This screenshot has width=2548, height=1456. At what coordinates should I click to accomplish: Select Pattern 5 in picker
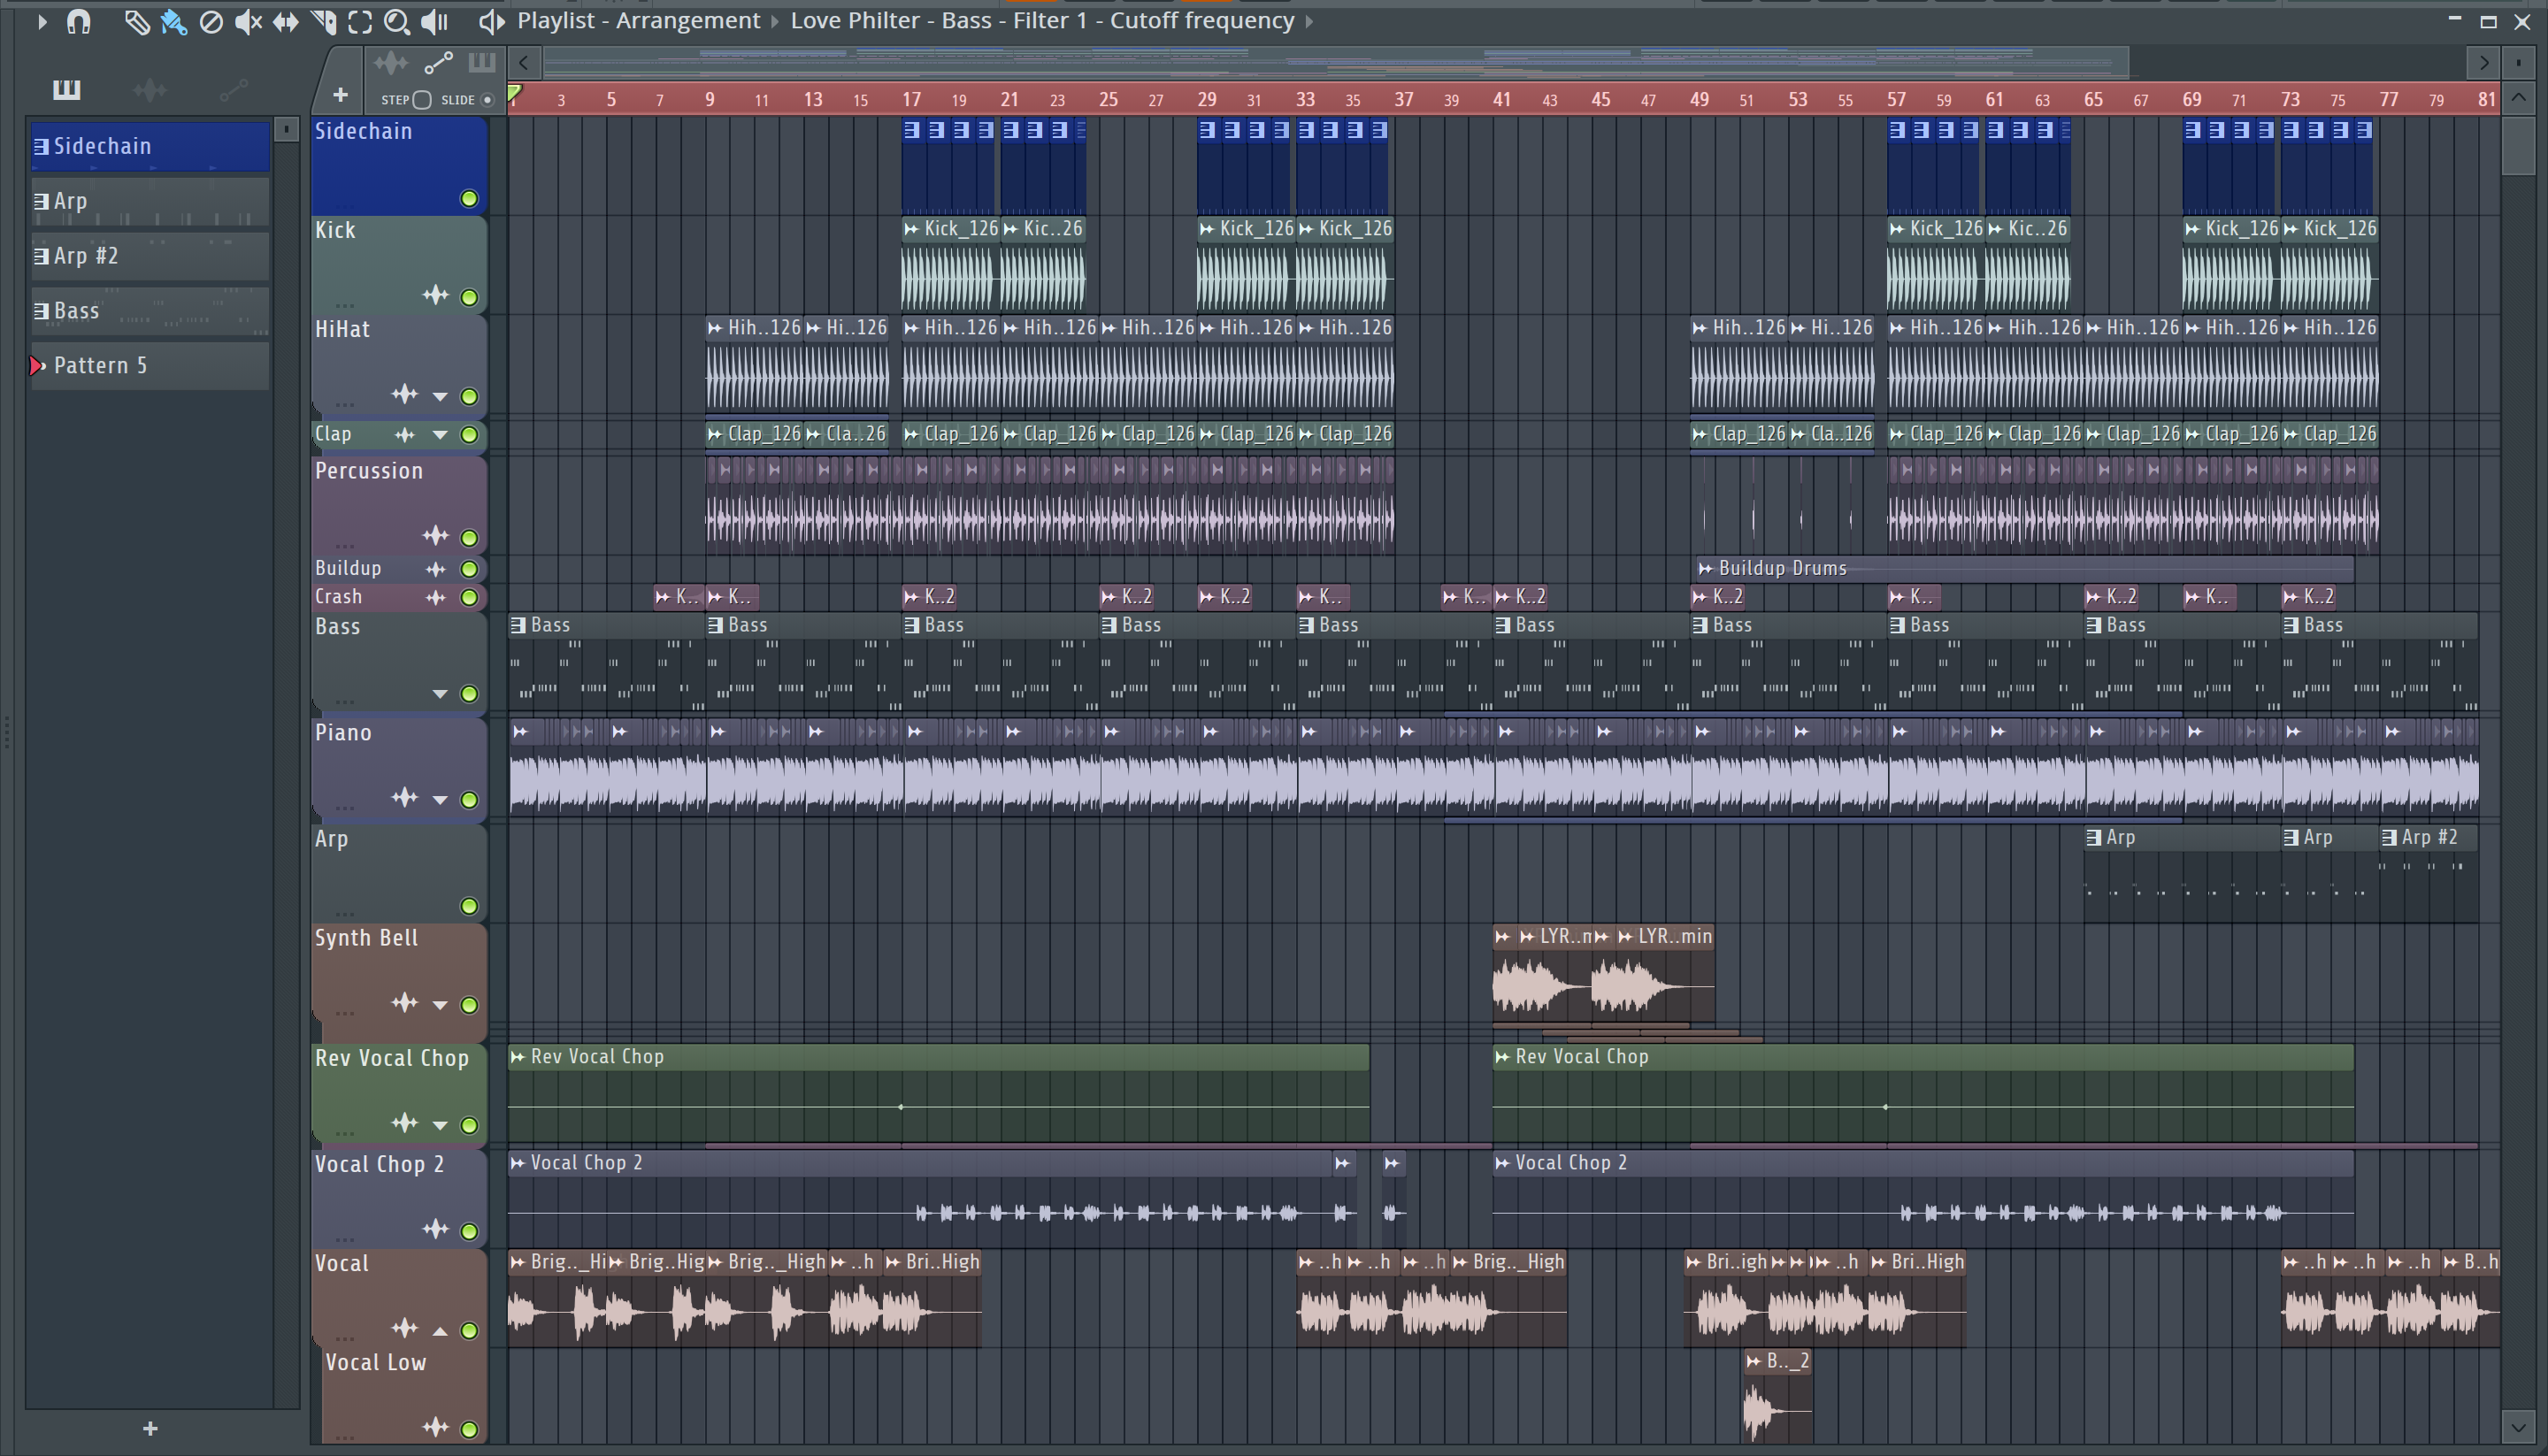point(150,366)
